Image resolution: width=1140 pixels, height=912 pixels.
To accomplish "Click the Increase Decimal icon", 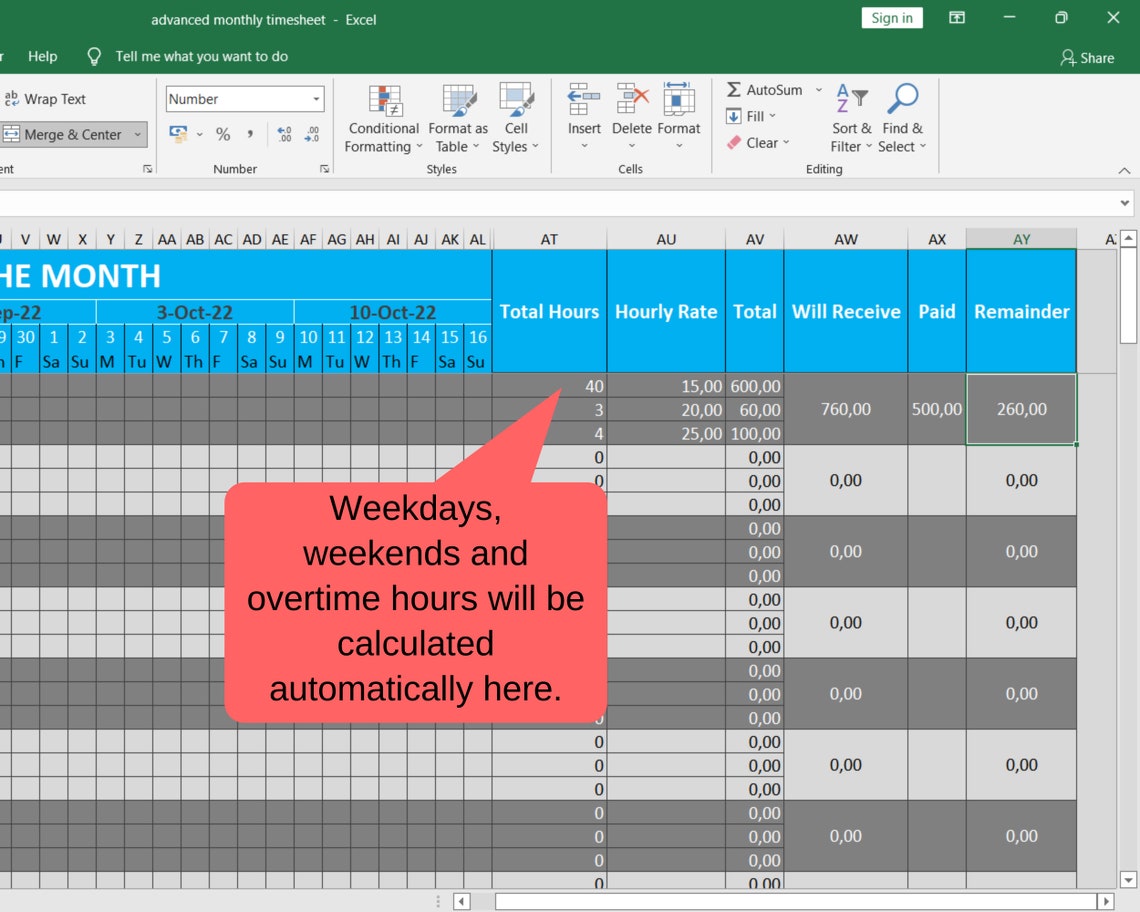I will coord(285,132).
